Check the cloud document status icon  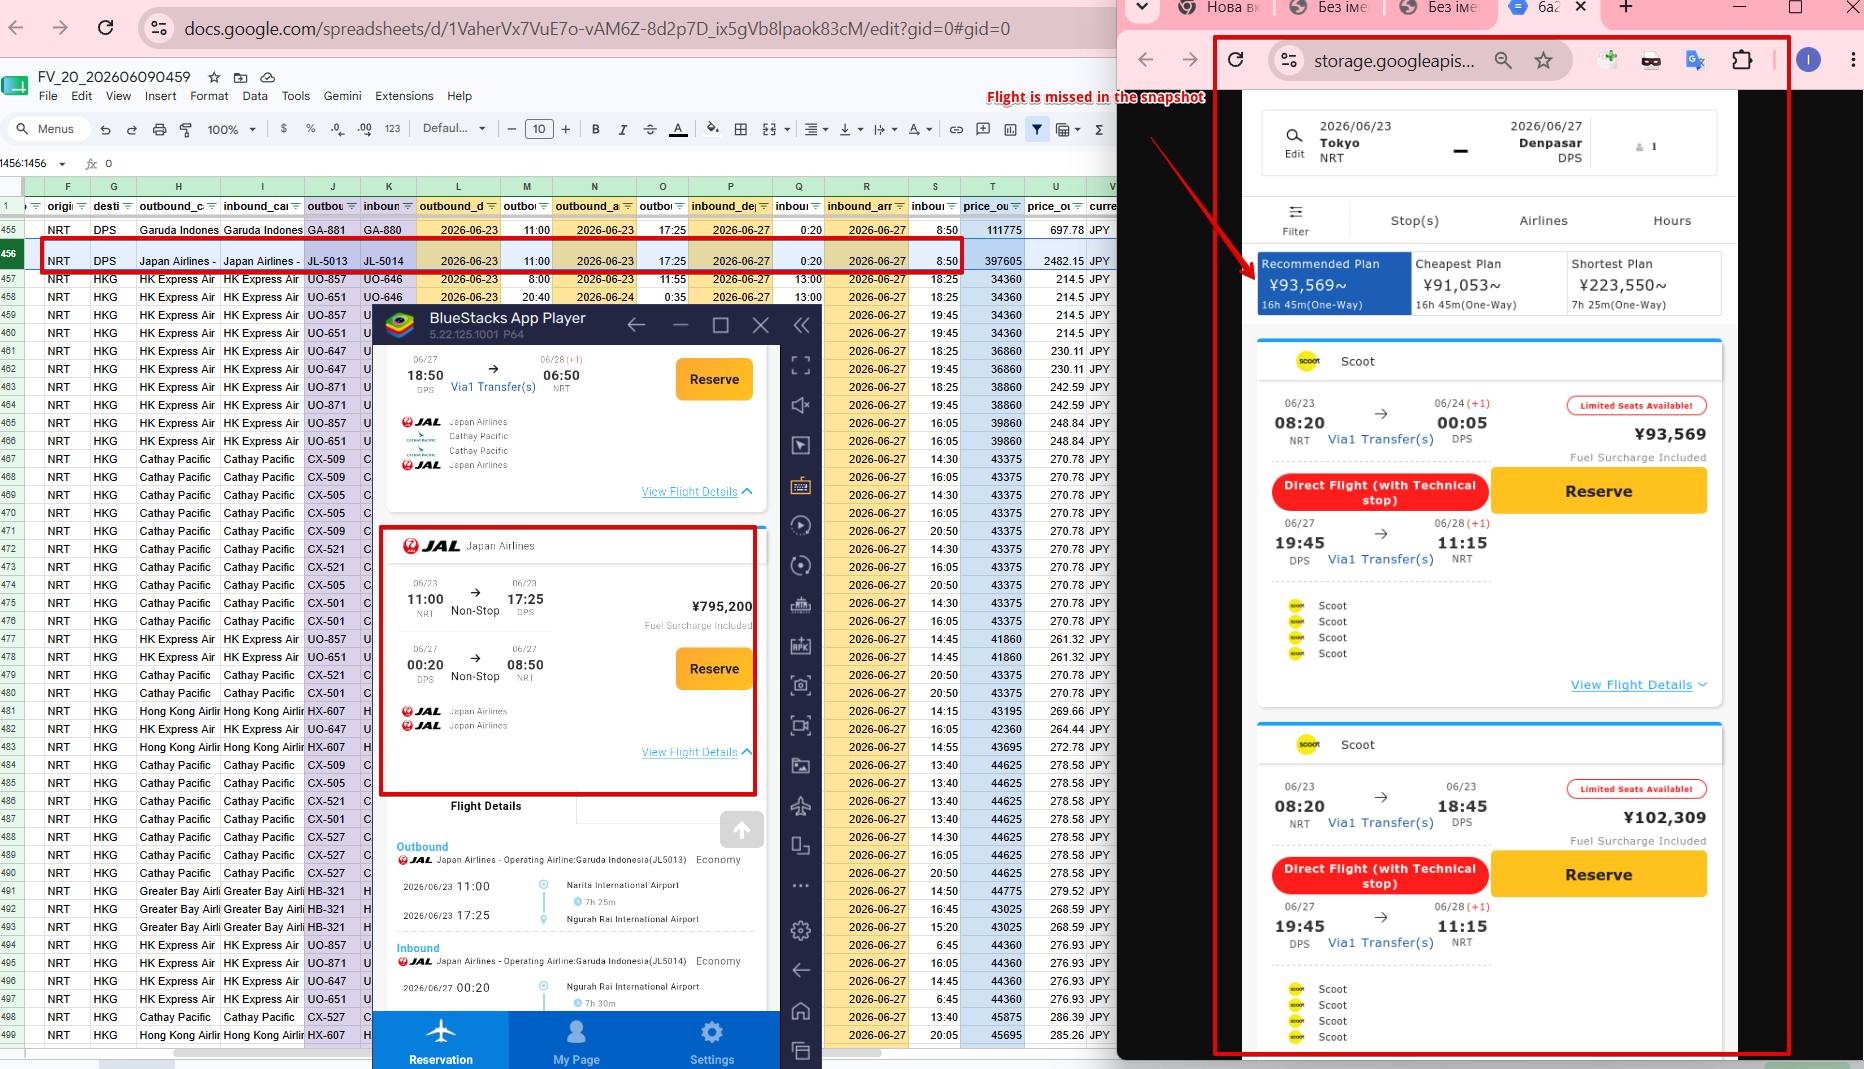click(267, 77)
